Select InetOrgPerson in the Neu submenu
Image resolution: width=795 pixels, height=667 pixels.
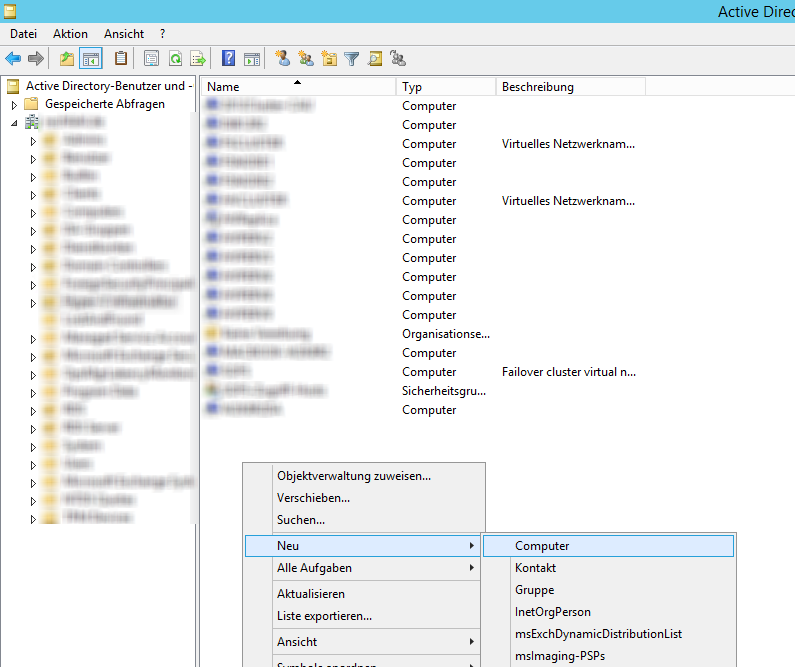[x=553, y=612]
